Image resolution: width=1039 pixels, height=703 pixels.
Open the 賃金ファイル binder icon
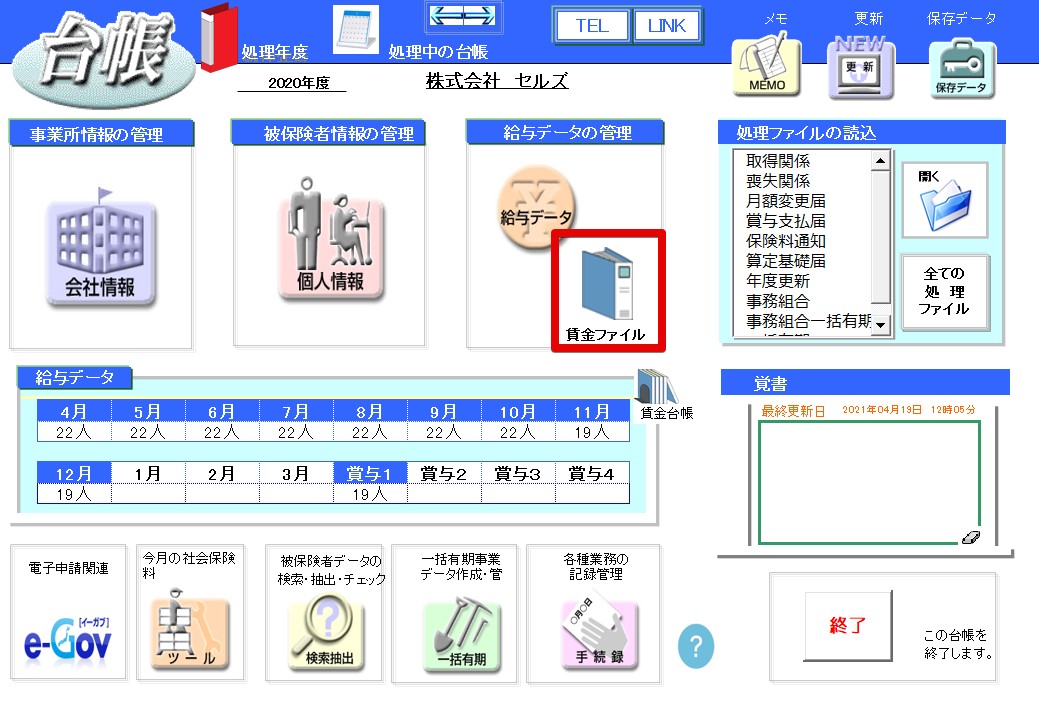(x=607, y=290)
